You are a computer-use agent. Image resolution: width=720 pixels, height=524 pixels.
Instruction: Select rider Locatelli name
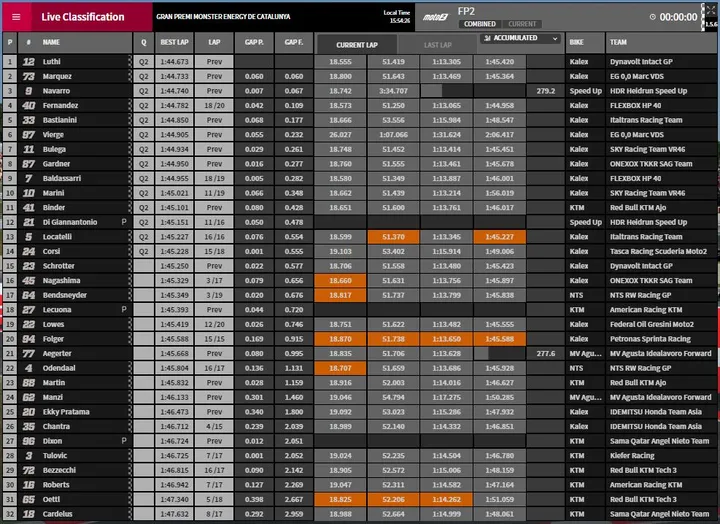tap(57, 237)
